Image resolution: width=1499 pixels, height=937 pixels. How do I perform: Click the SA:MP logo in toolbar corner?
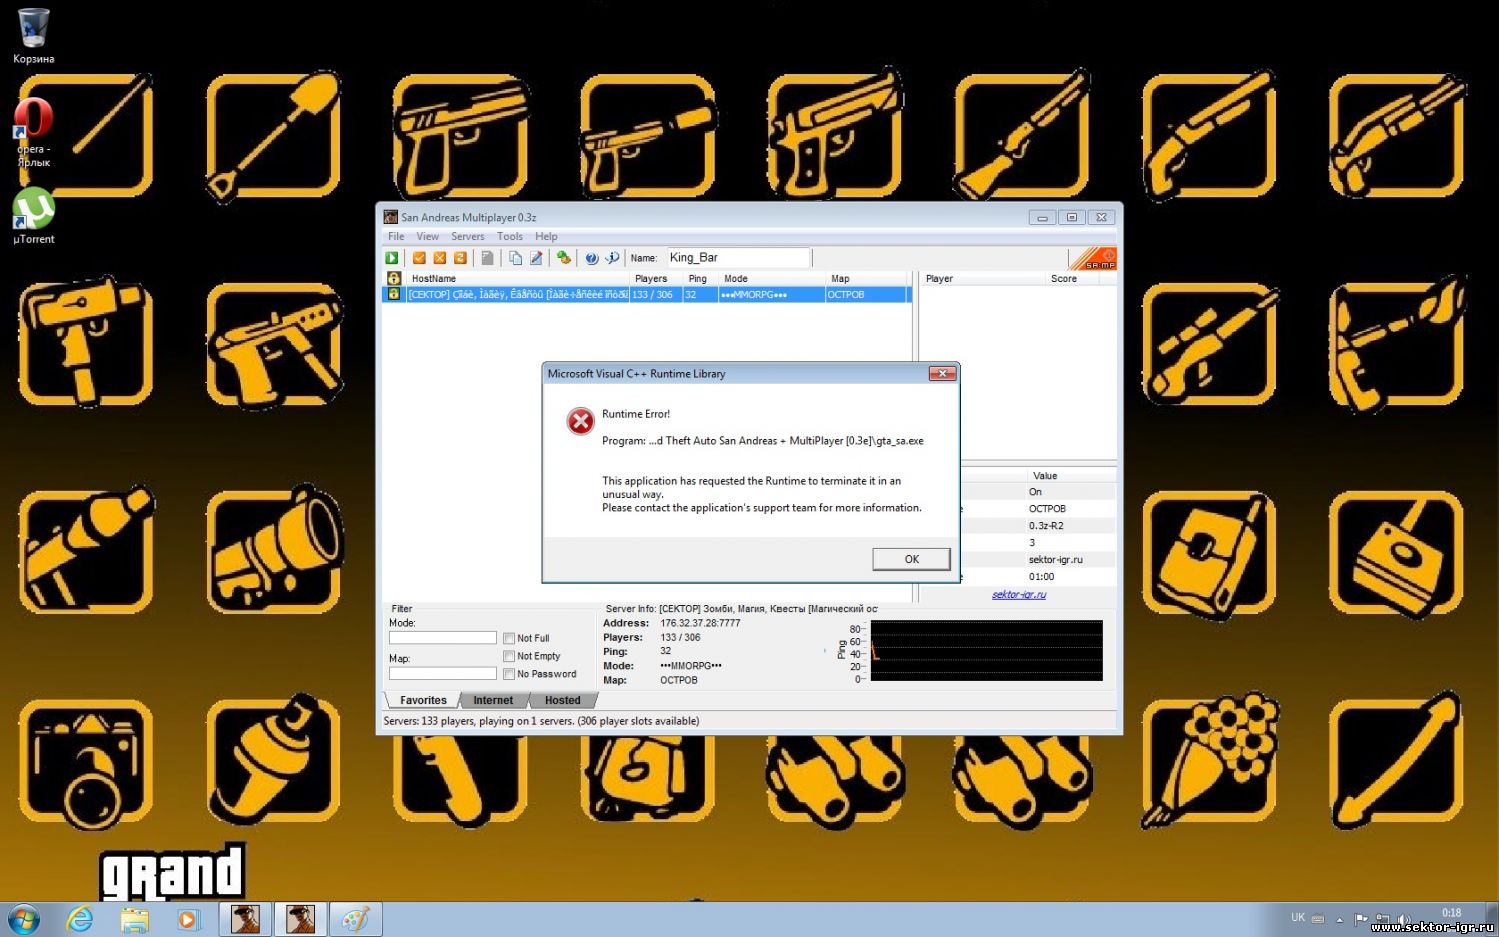click(1092, 258)
